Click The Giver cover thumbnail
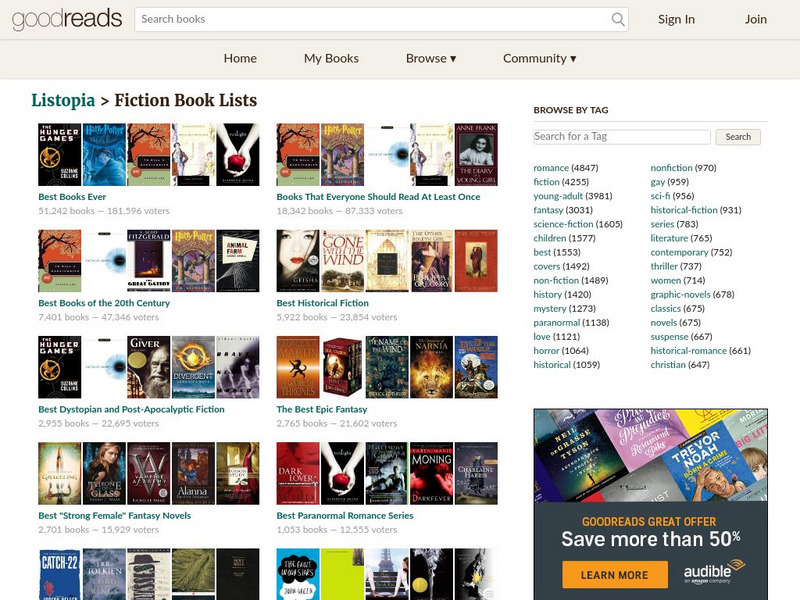Screen dimensions: 800x600 tap(148, 367)
